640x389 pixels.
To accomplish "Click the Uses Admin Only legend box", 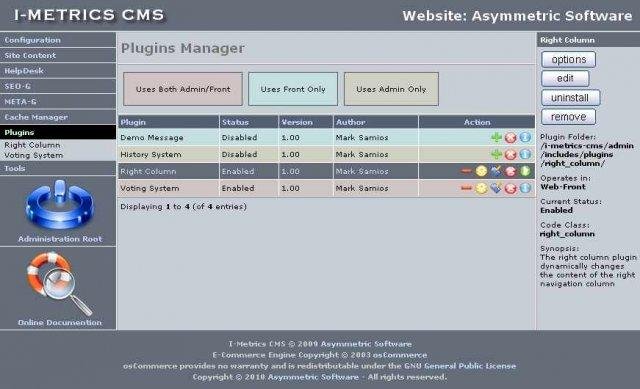I will coord(391,89).
